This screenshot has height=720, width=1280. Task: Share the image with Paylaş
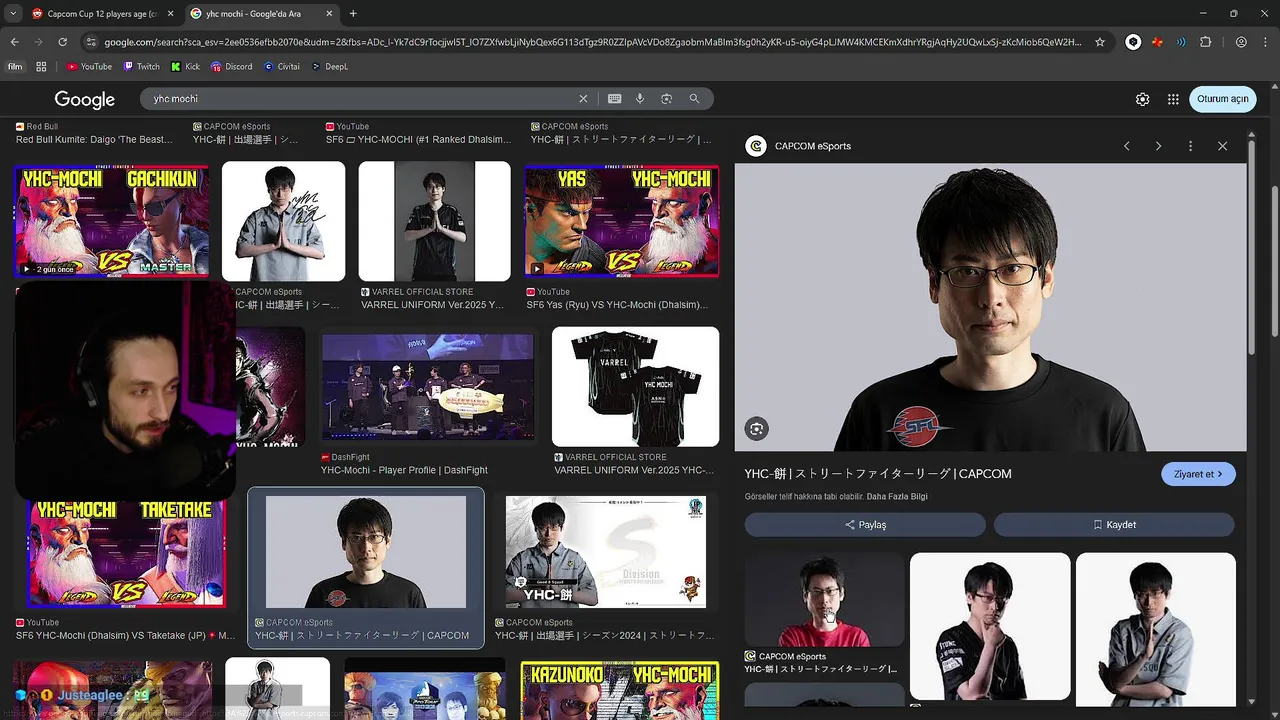click(x=865, y=524)
